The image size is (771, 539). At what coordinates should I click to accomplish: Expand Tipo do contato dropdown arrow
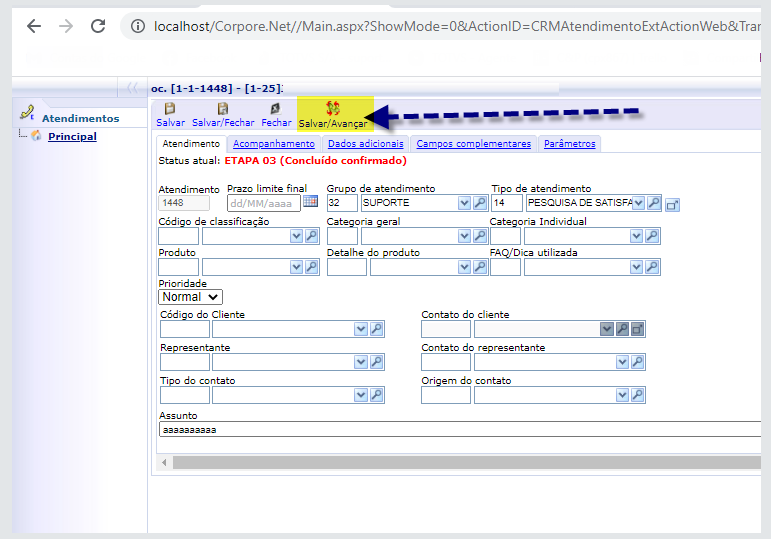click(x=361, y=395)
